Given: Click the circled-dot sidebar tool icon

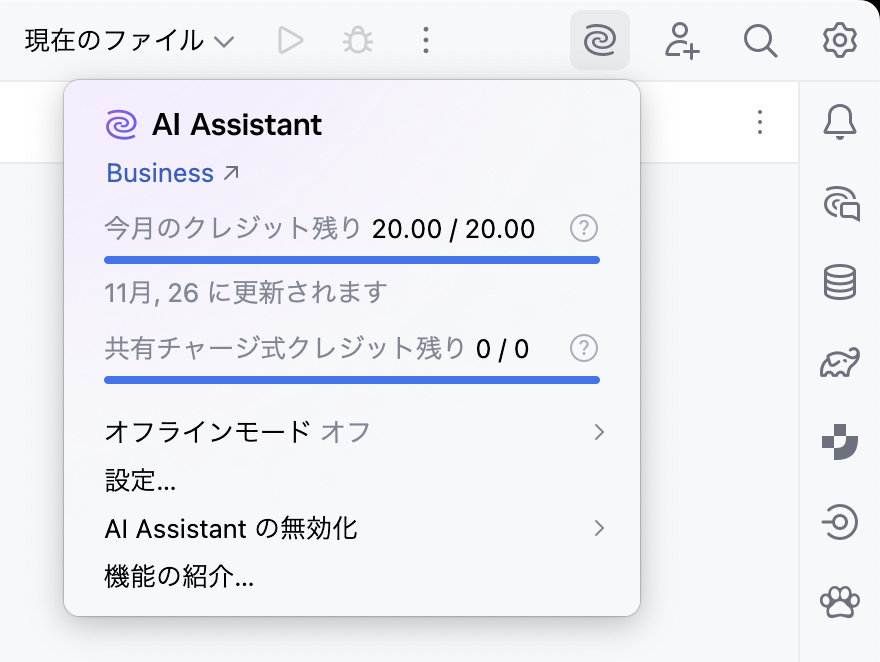Looking at the screenshot, I should tap(840, 522).
